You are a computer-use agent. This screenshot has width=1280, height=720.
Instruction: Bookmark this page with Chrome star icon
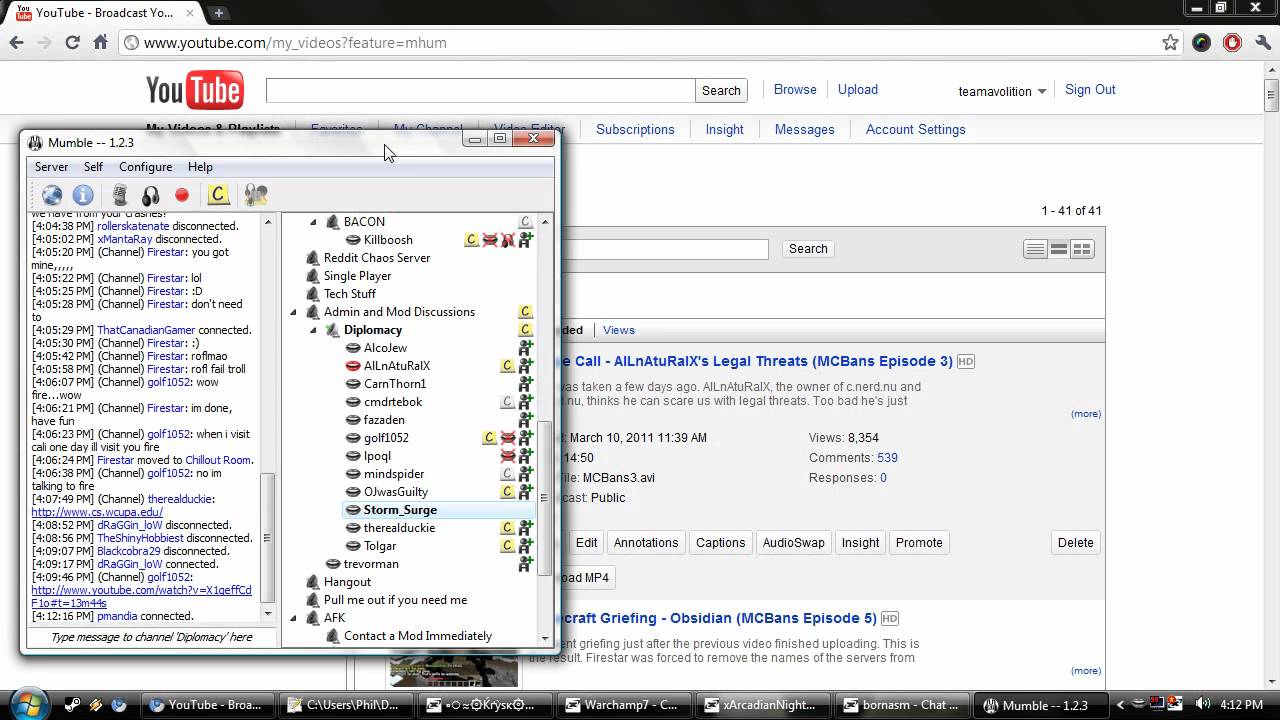(x=1170, y=43)
